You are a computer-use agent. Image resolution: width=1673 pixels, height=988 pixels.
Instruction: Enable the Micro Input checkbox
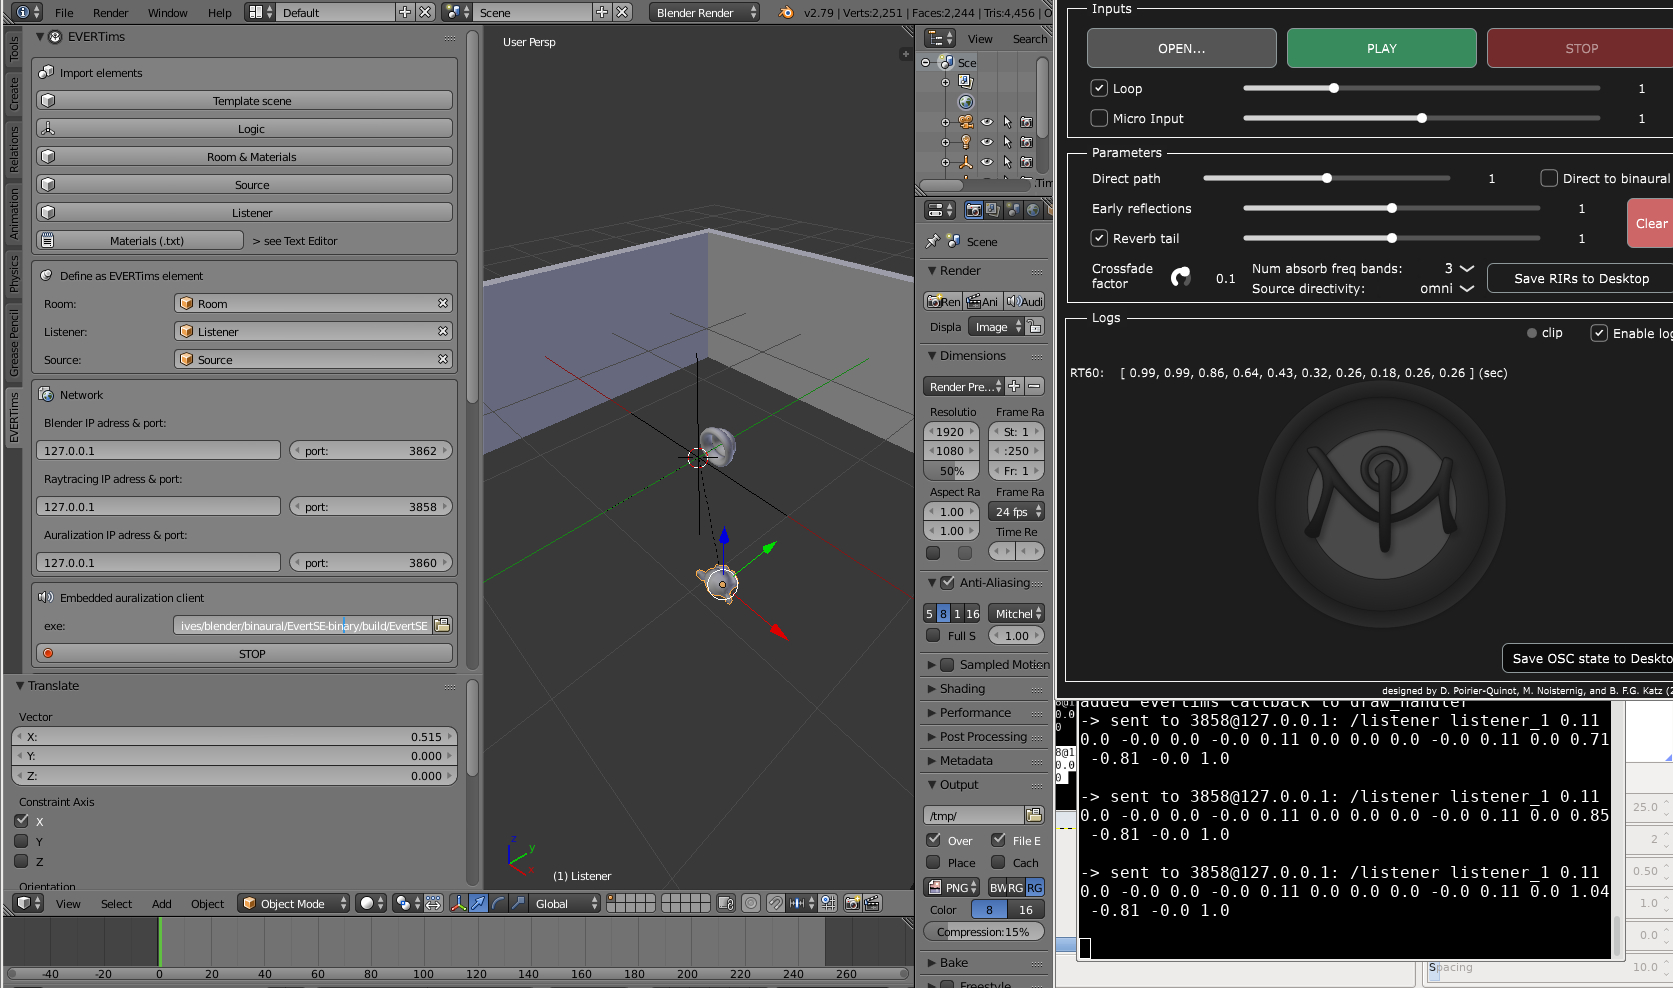pos(1099,118)
